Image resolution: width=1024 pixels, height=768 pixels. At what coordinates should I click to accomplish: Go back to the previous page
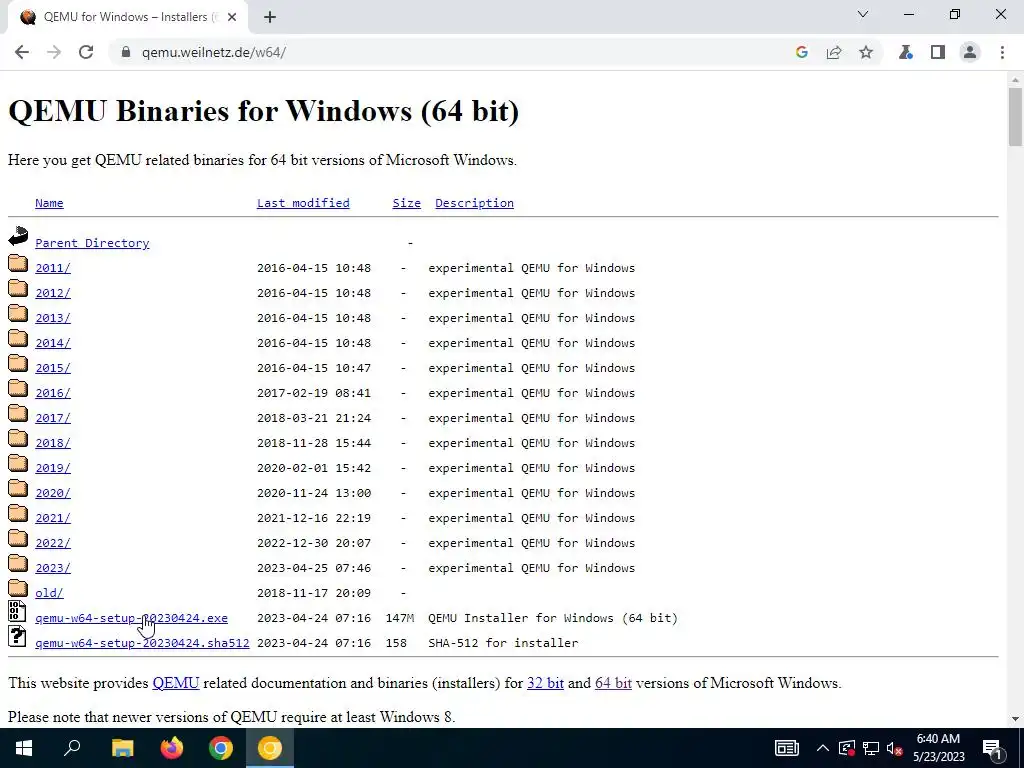pos(22,52)
